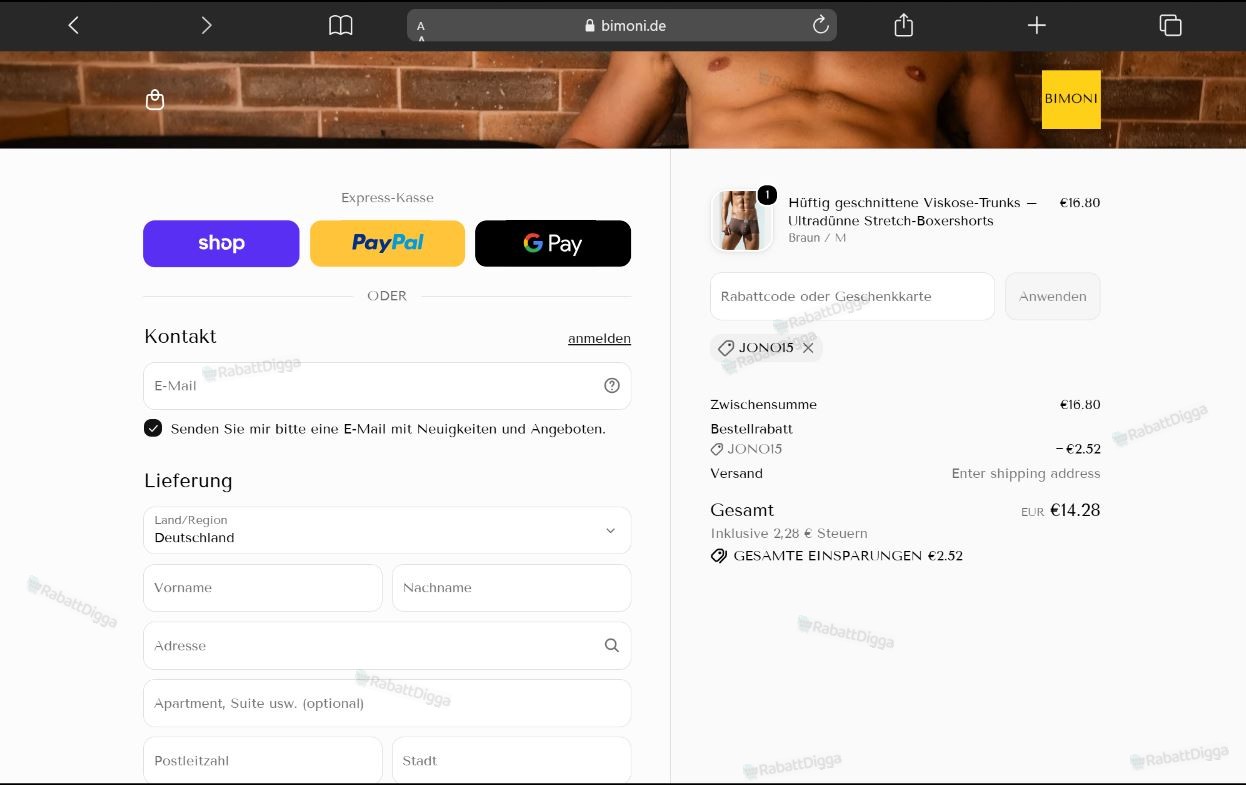The width and height of the screenshot is (1246, 785).
Task: Pay with PayPal express button
Action: pyautogui.click(x=387, y=244)
